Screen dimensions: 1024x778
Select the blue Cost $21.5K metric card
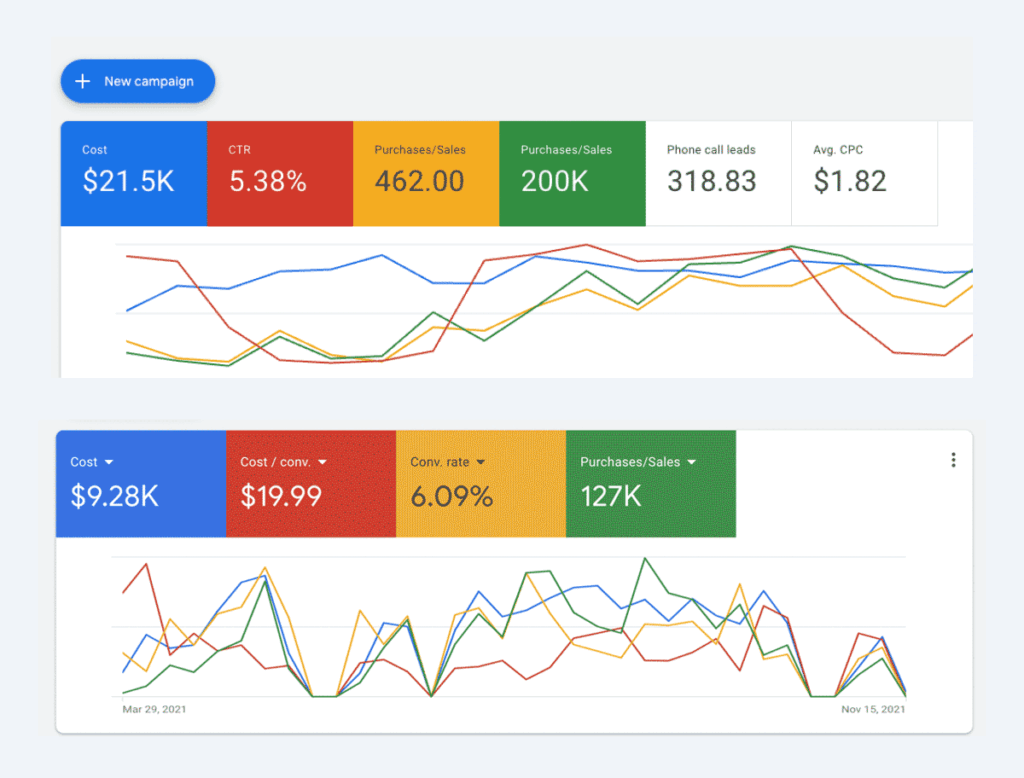[134, 173]
